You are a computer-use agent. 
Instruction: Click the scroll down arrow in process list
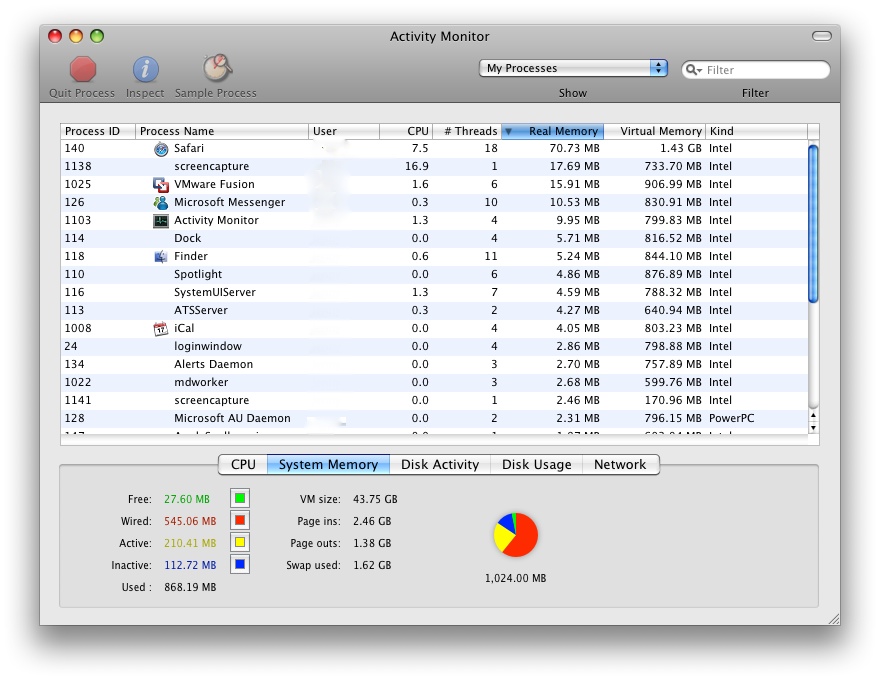813,428
